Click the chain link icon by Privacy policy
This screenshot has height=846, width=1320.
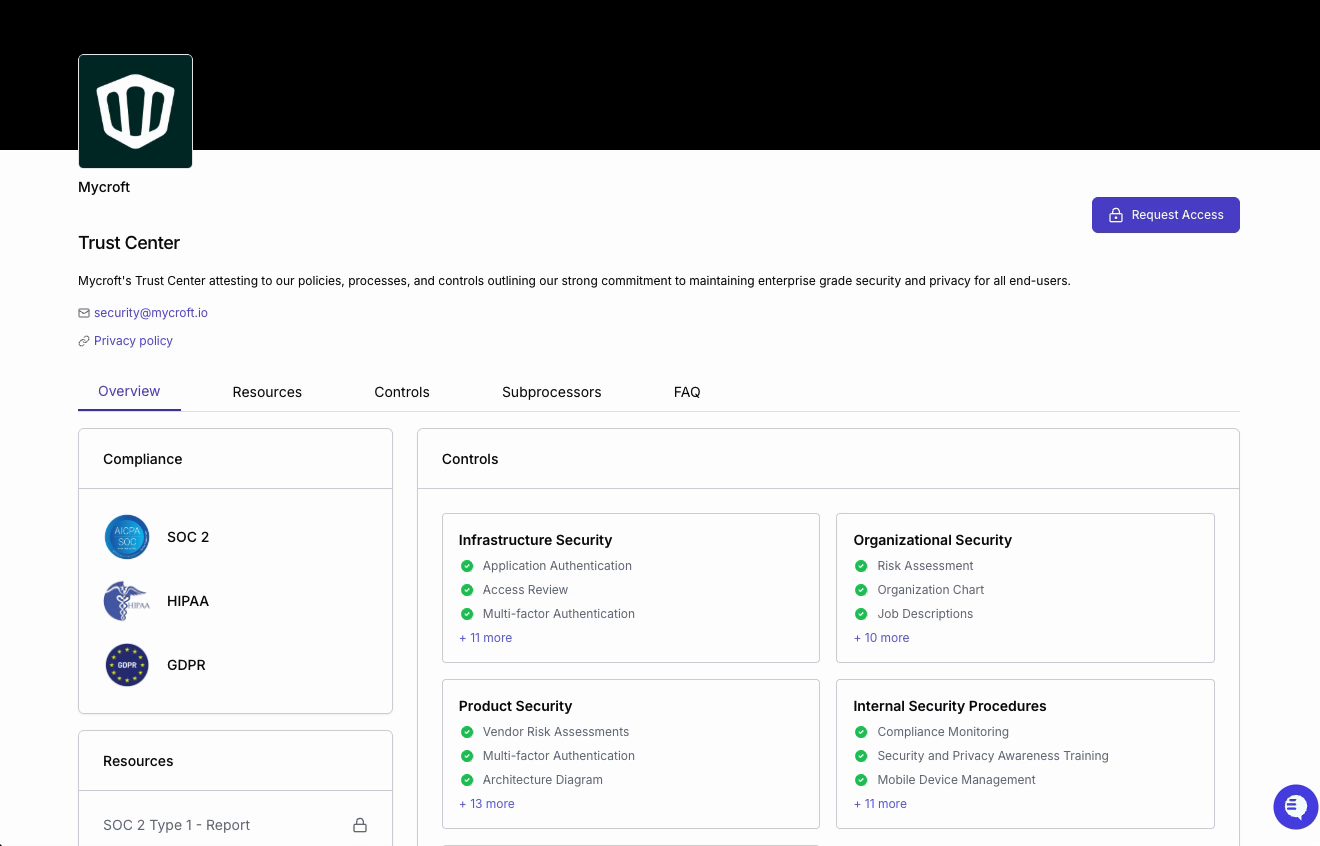click(84, 341)
